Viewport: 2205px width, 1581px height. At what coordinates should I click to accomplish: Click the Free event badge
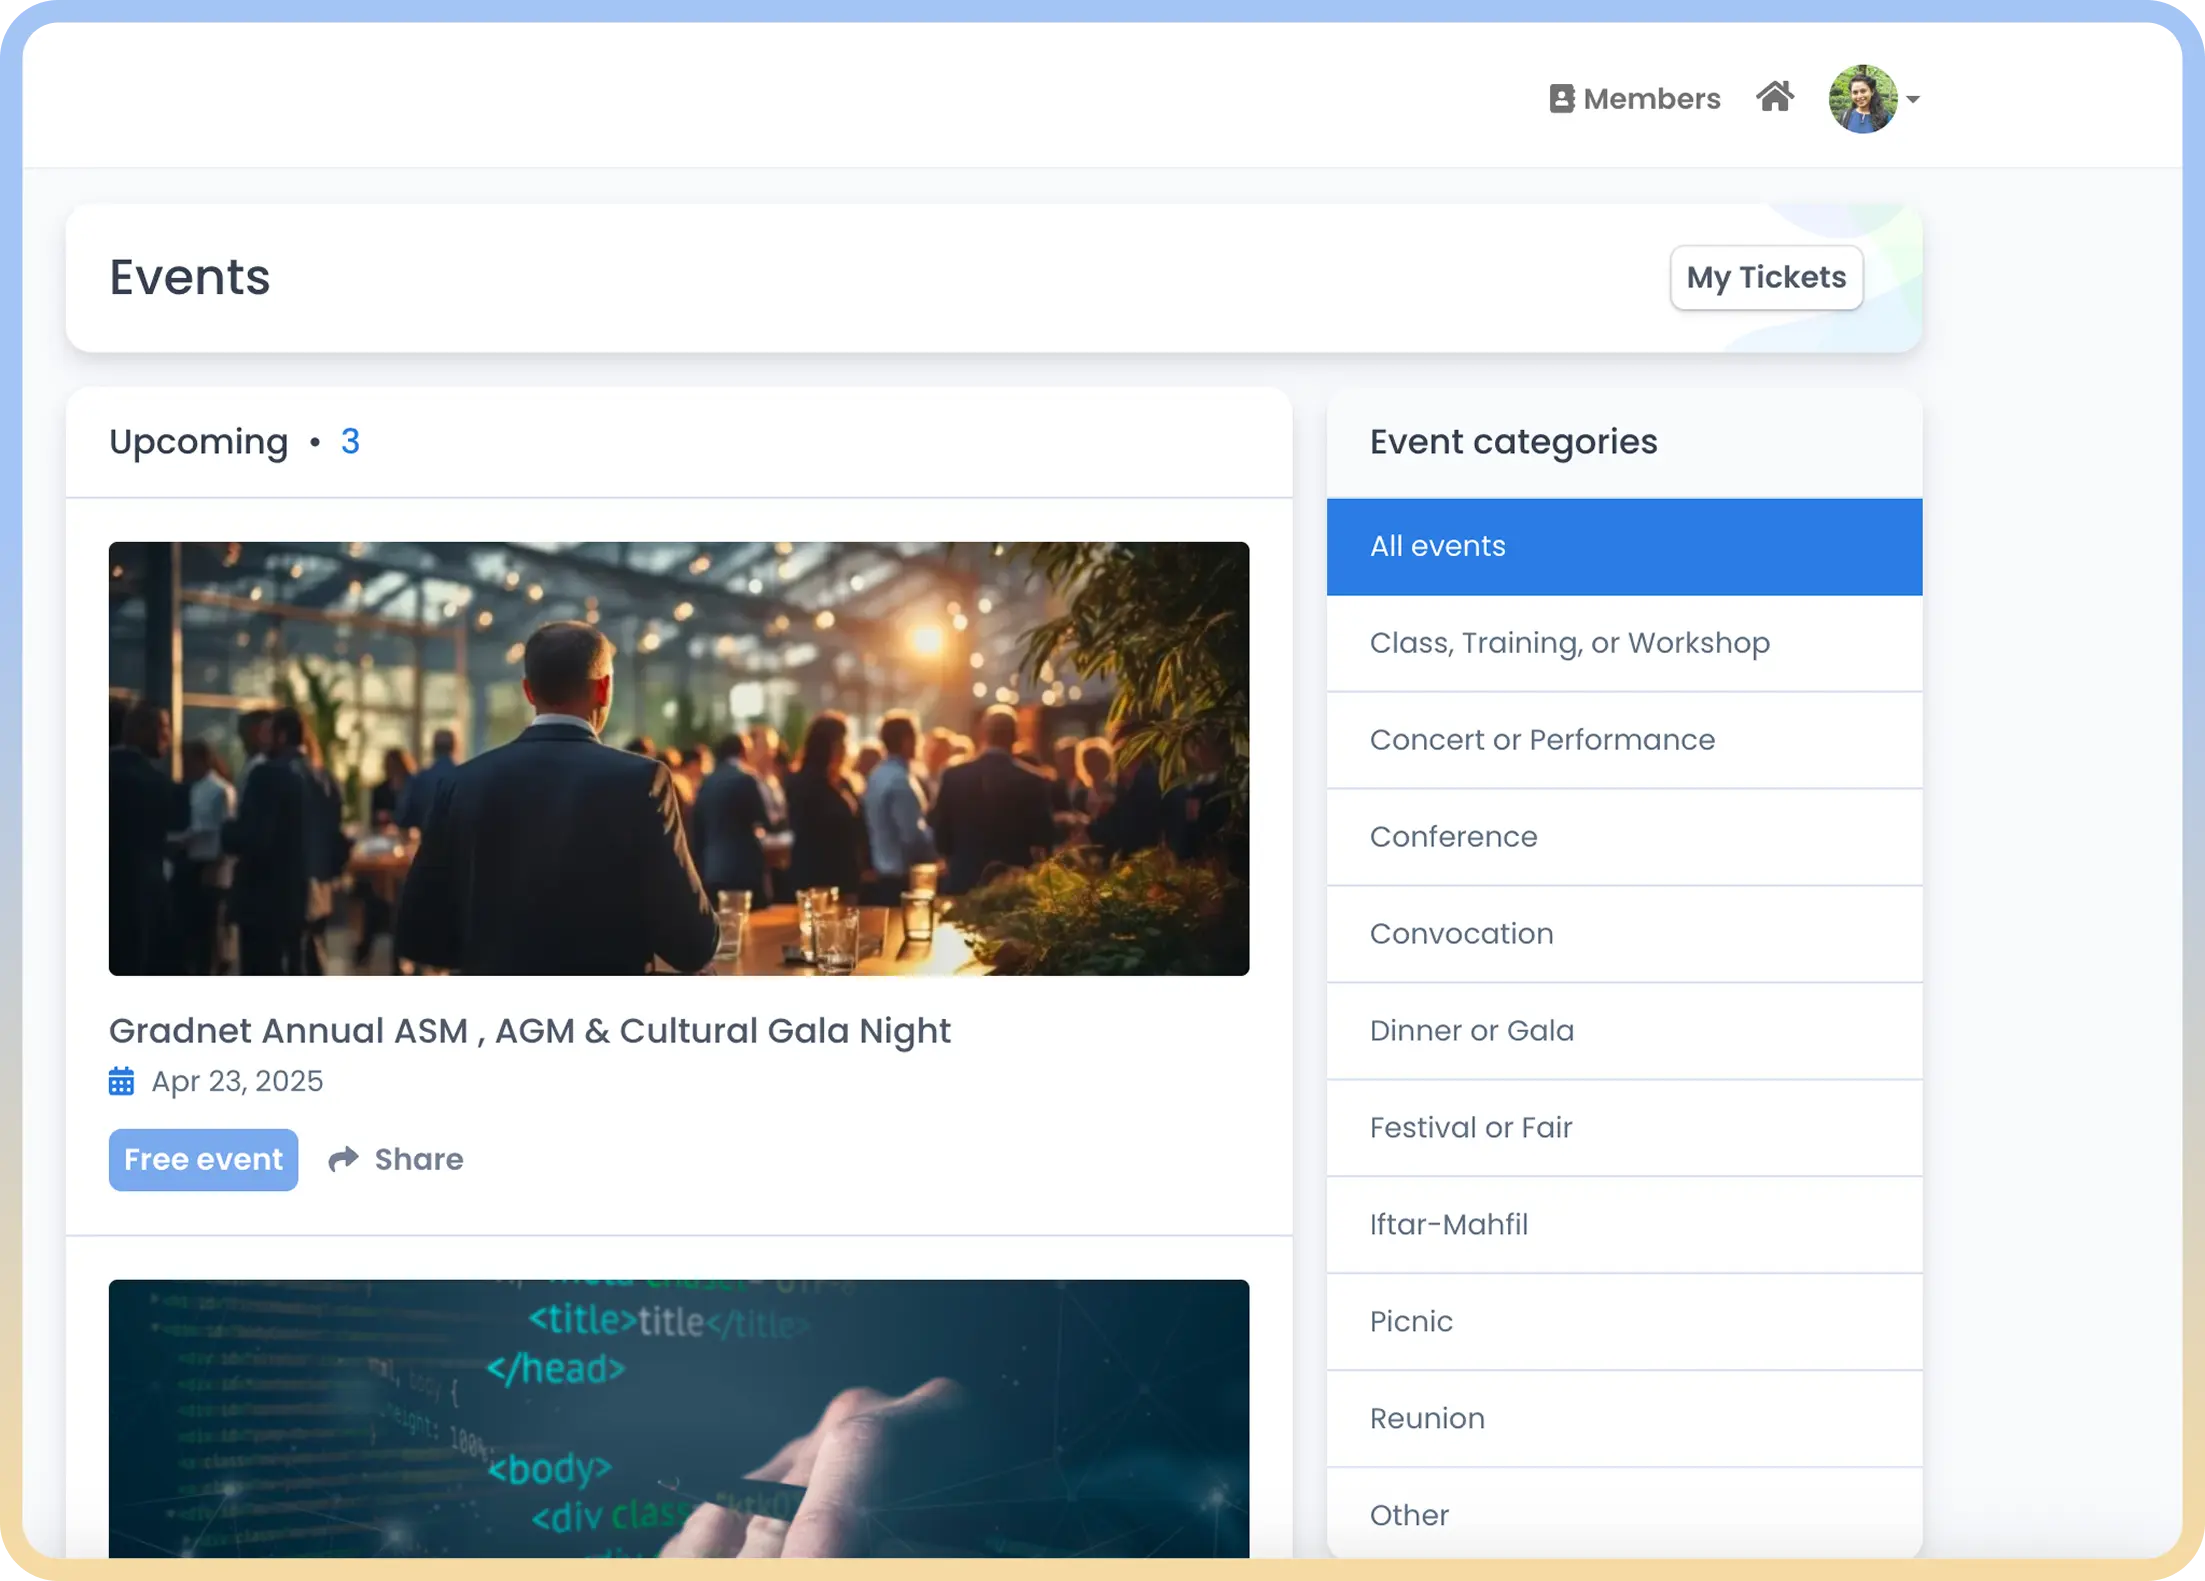203,1159
